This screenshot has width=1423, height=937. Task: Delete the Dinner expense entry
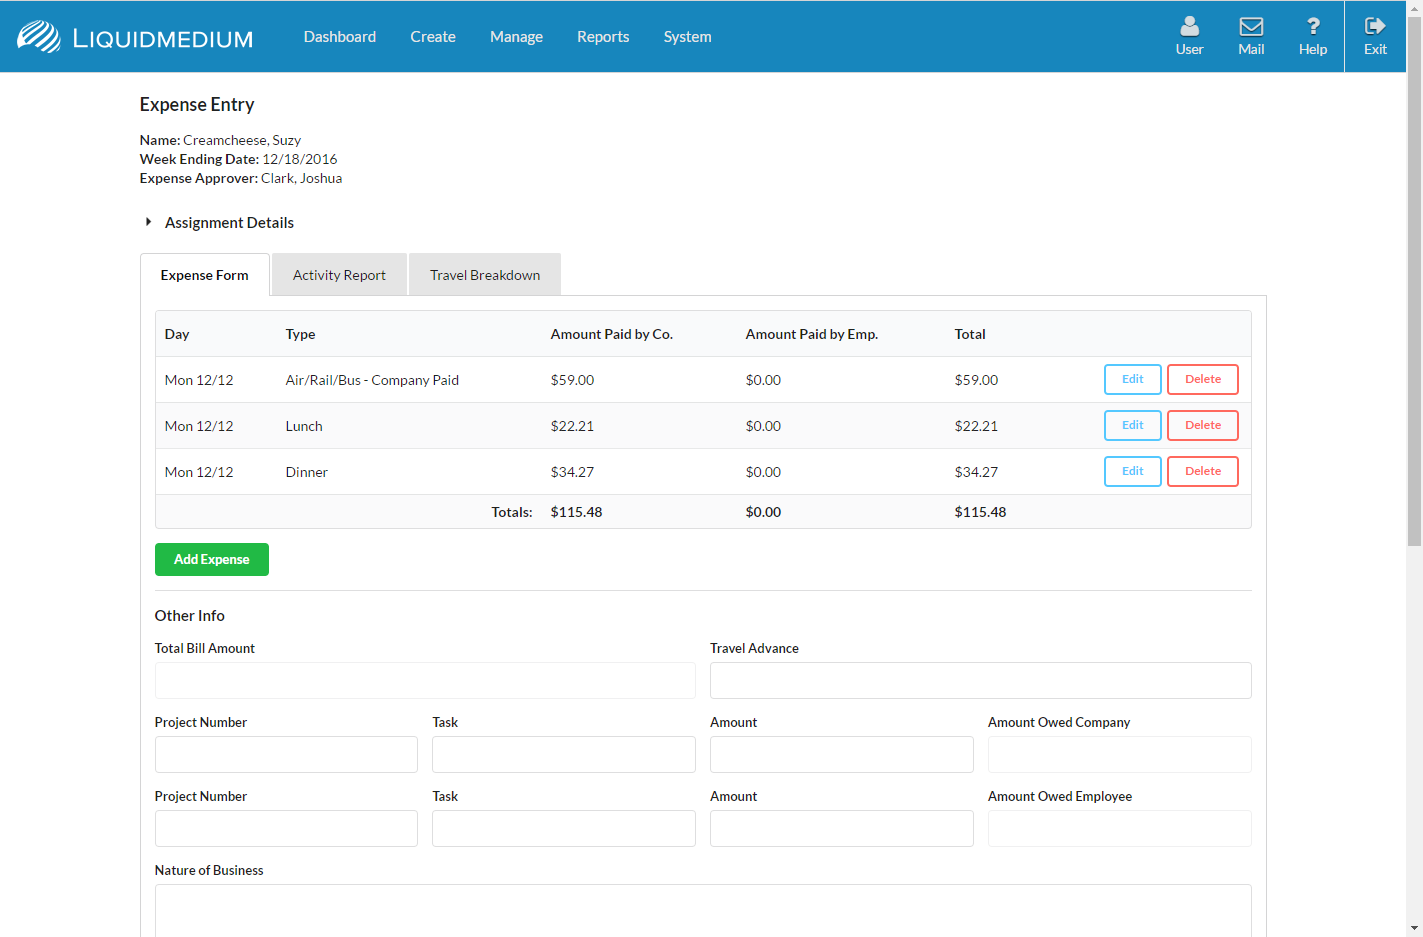click(x=1202, y=472)
